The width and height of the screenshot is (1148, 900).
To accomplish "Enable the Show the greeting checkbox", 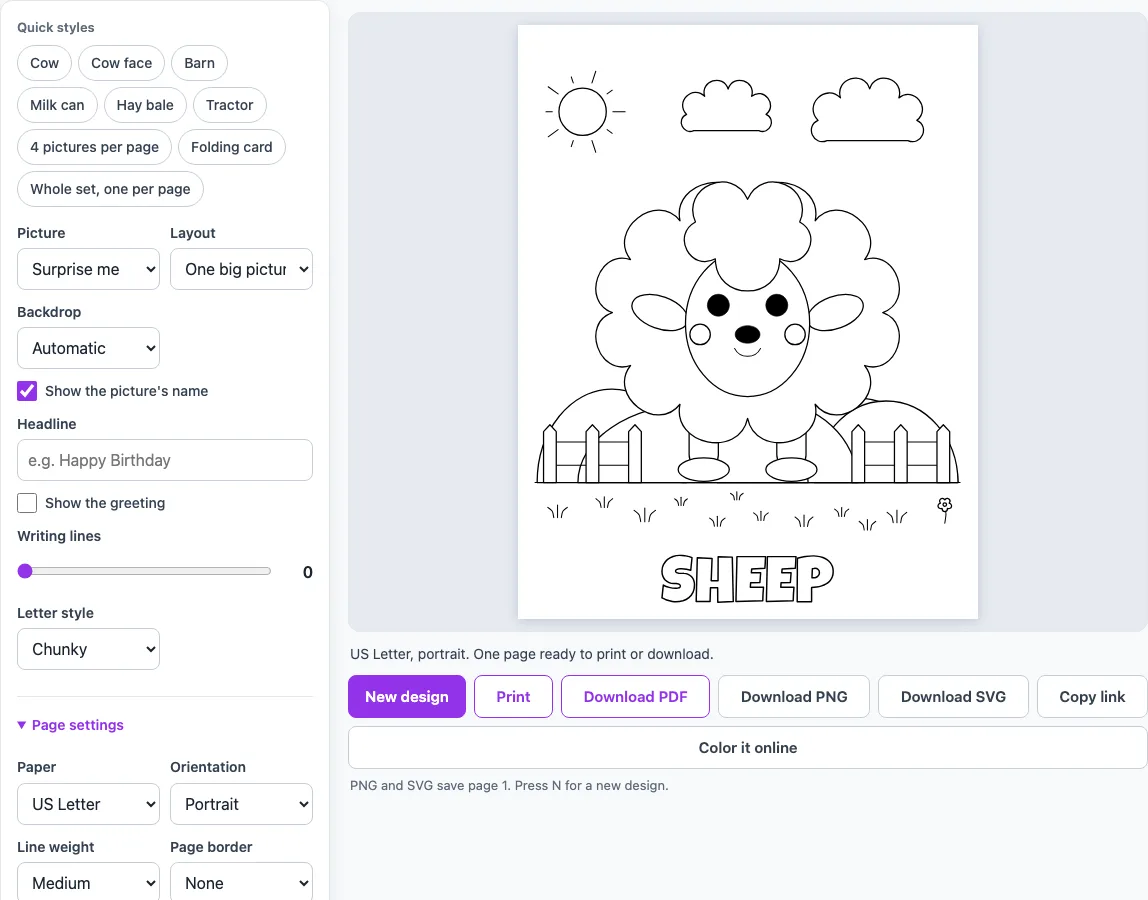I will tap(27, 503).
